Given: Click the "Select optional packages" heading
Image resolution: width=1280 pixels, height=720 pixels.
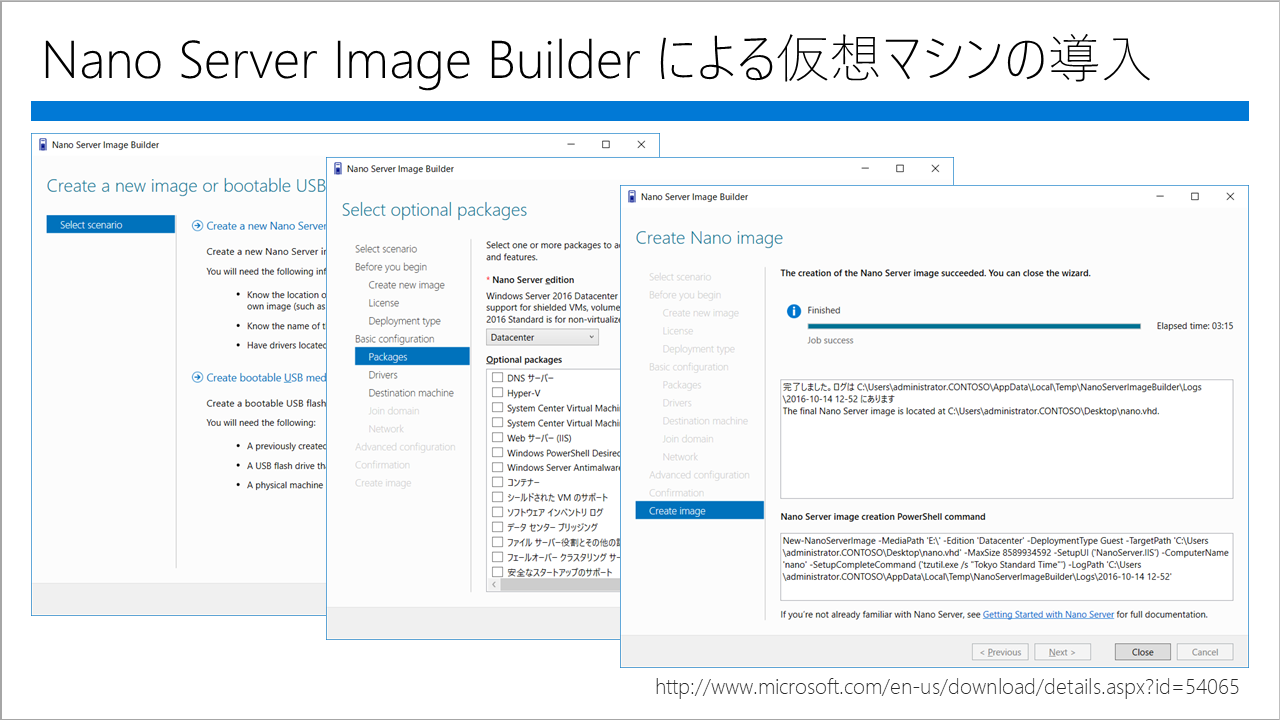Looking at the screenshot, I should point(434,210).
